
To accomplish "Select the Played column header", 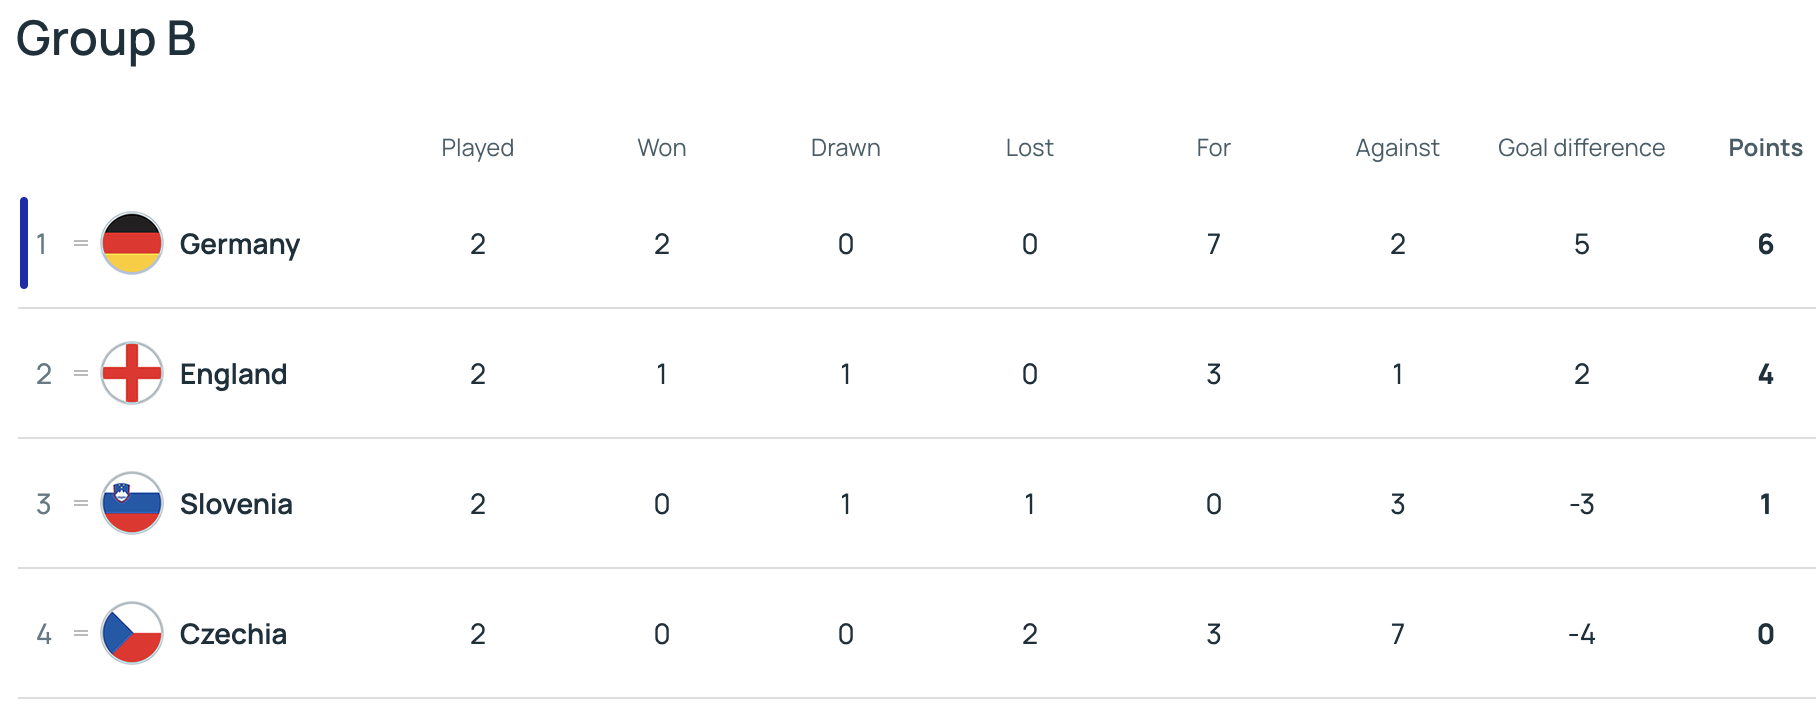I will click(x=478, y=149).
